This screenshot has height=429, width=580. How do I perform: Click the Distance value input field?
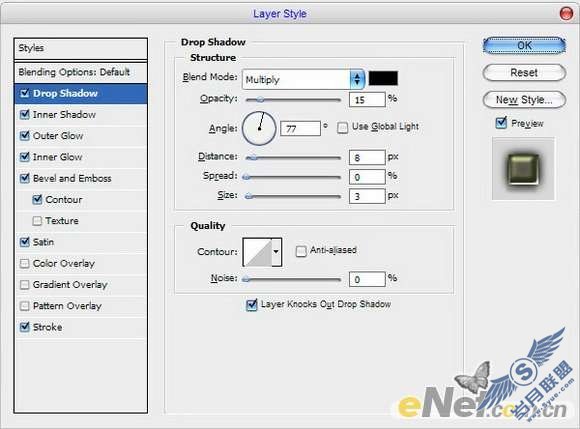[x=367, y=158]
